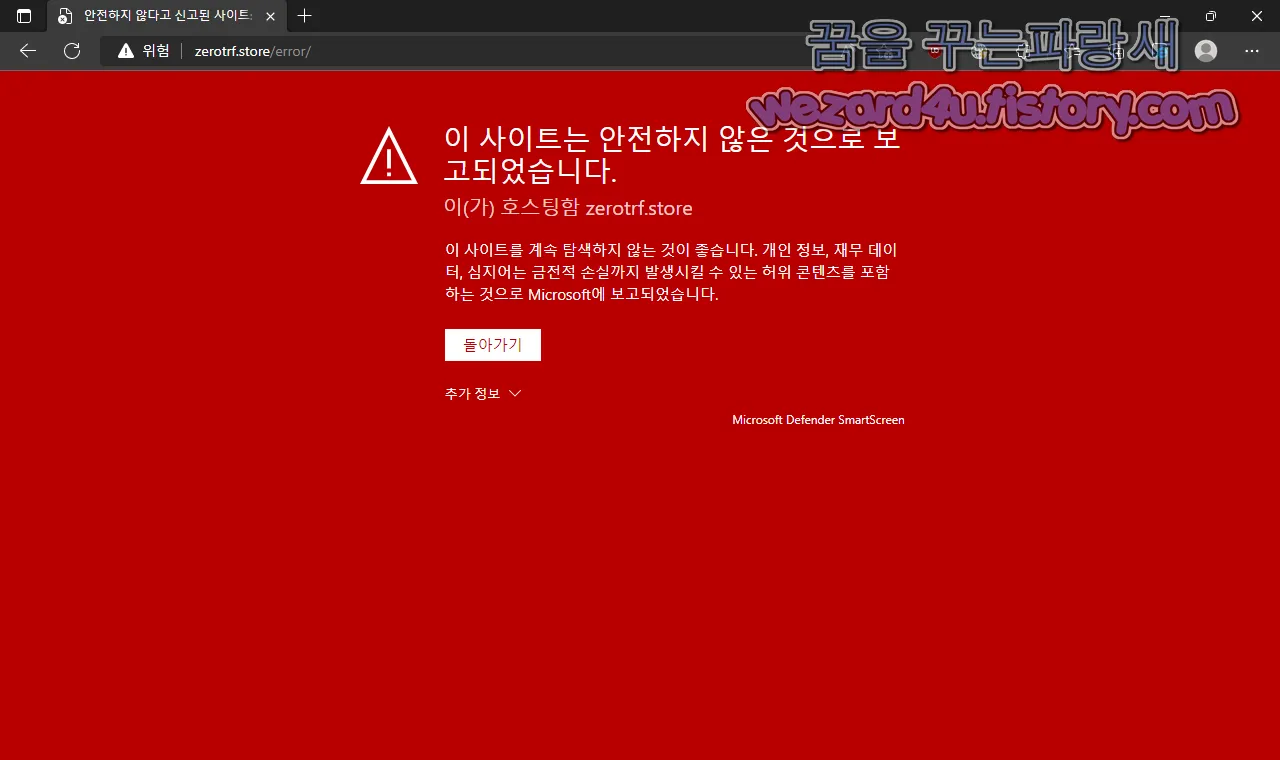Expand the 추가 정보 details section
Screen dimensions: 1280x760
click(x=471, y=393)
